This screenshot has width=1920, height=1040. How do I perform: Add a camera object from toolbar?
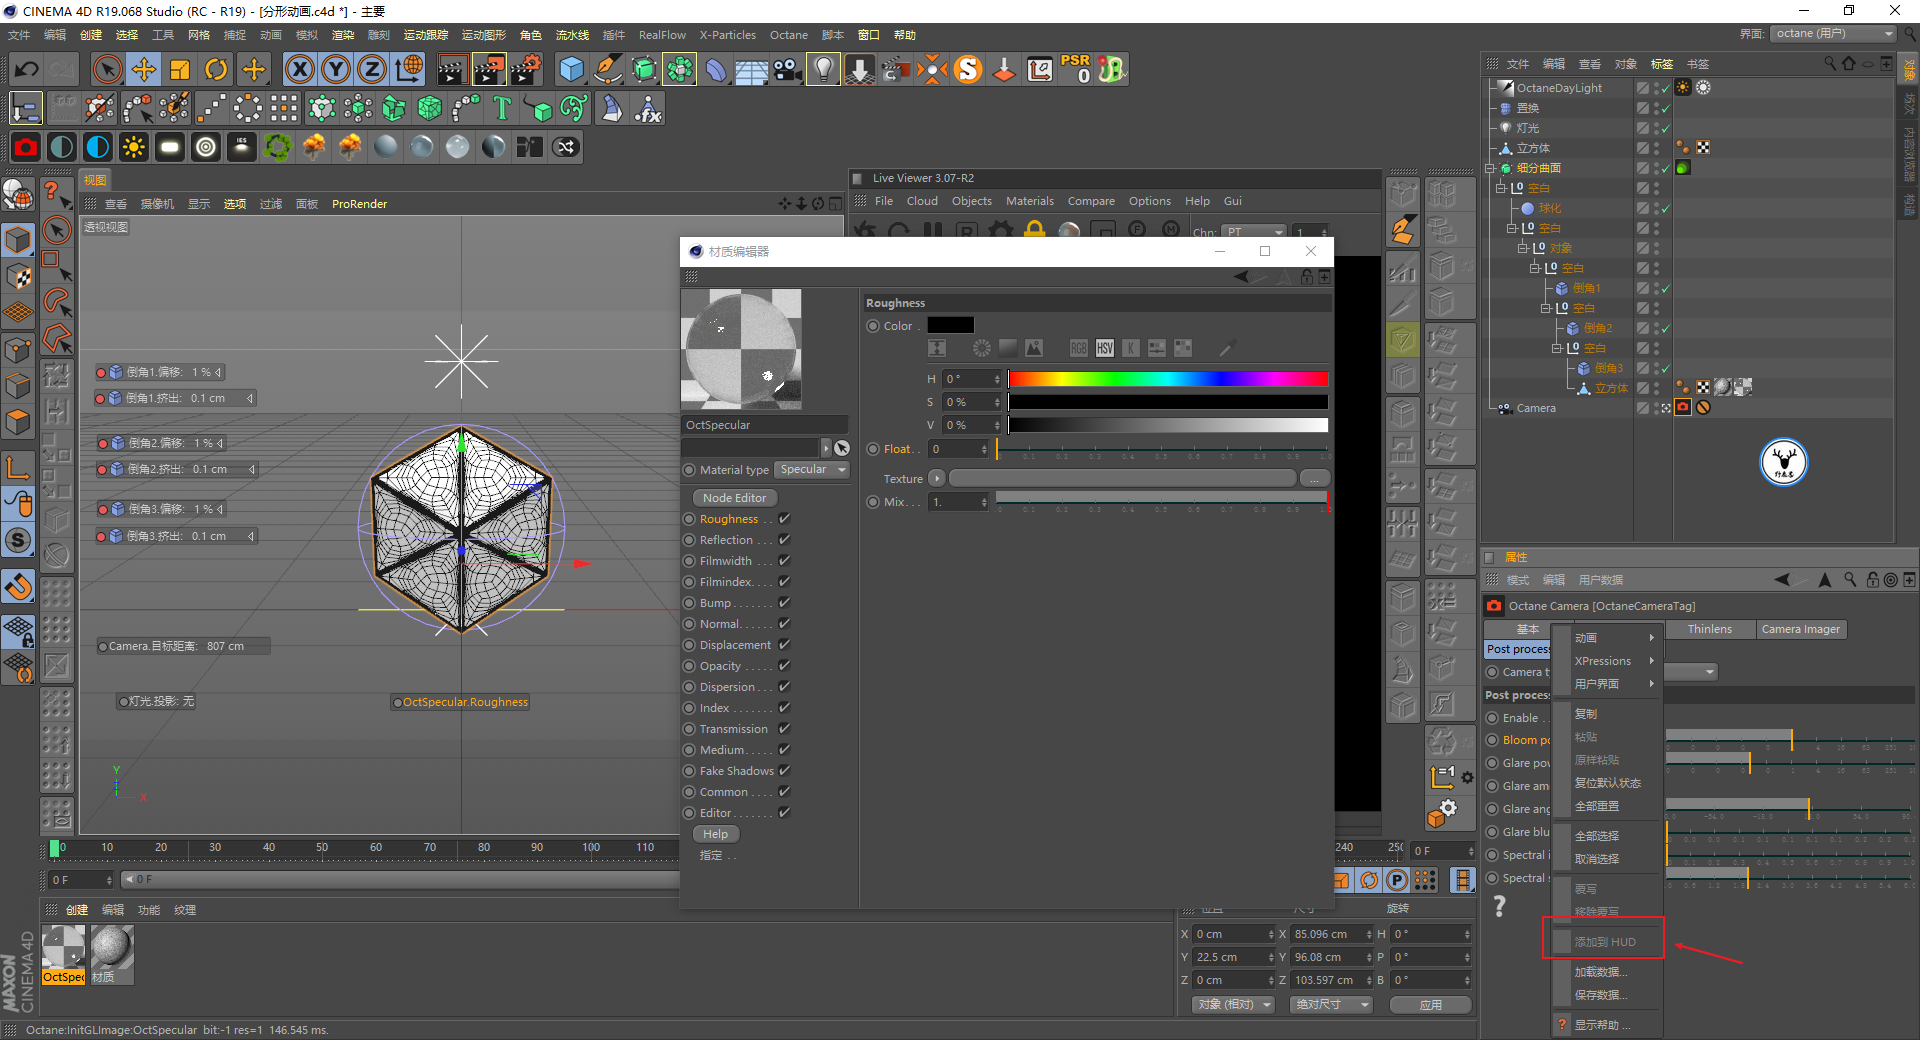(787, 69)
